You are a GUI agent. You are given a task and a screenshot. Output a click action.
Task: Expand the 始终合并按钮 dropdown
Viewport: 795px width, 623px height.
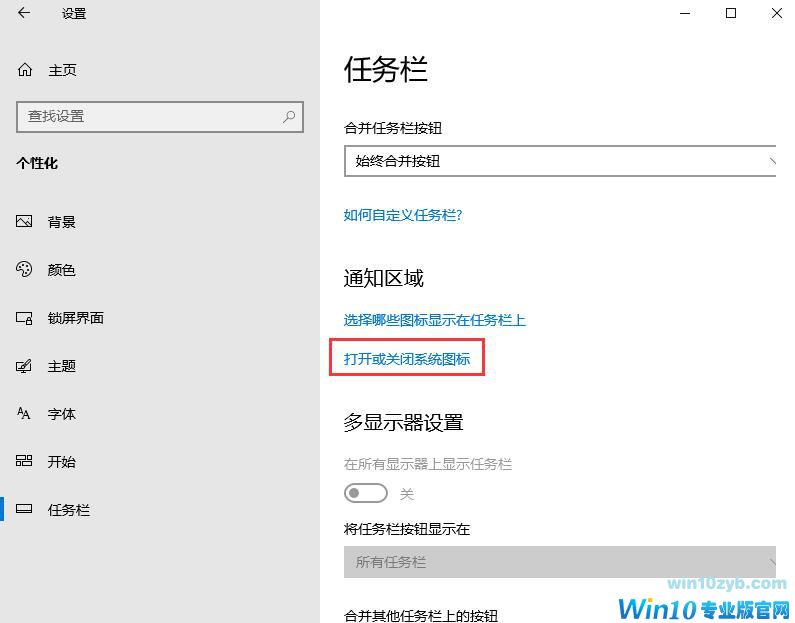[x=560, y=161]
